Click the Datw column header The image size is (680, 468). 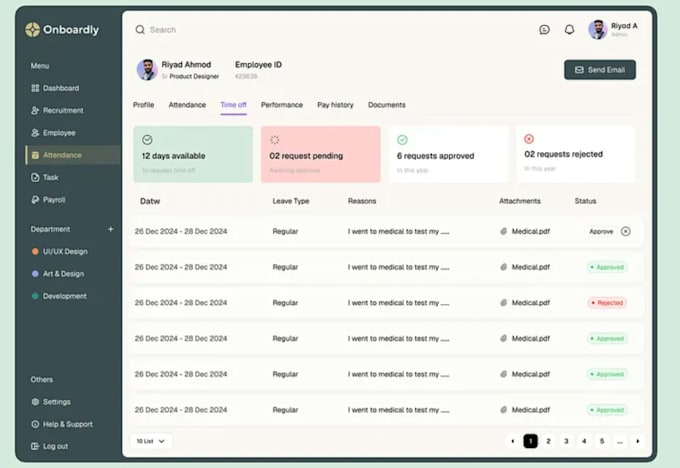click(x=150, y=201)
